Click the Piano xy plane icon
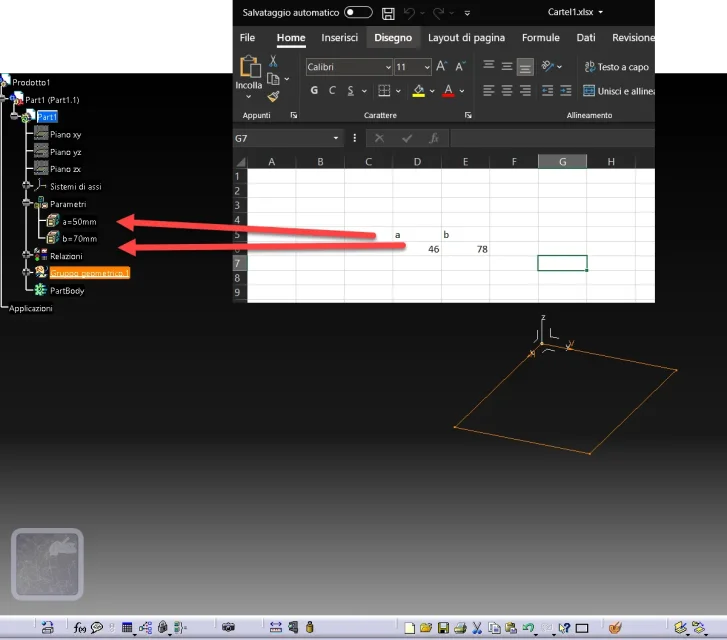This screenshot has height=640, width=727. coord(41,133)
